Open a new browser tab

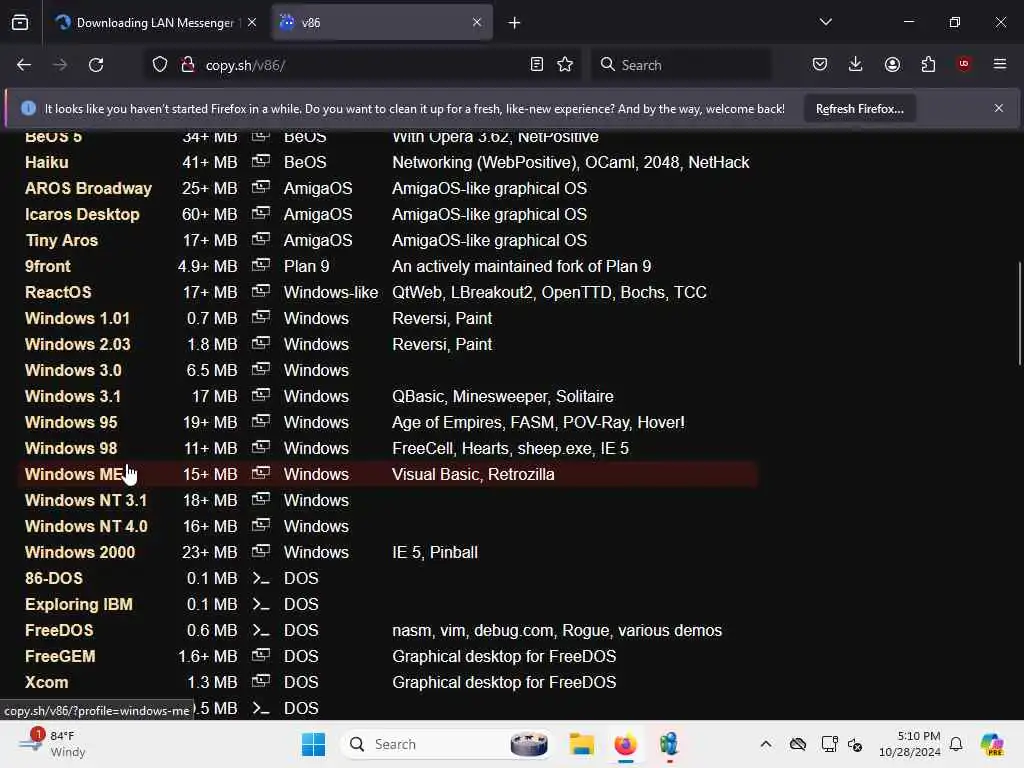tap(515, 23)
